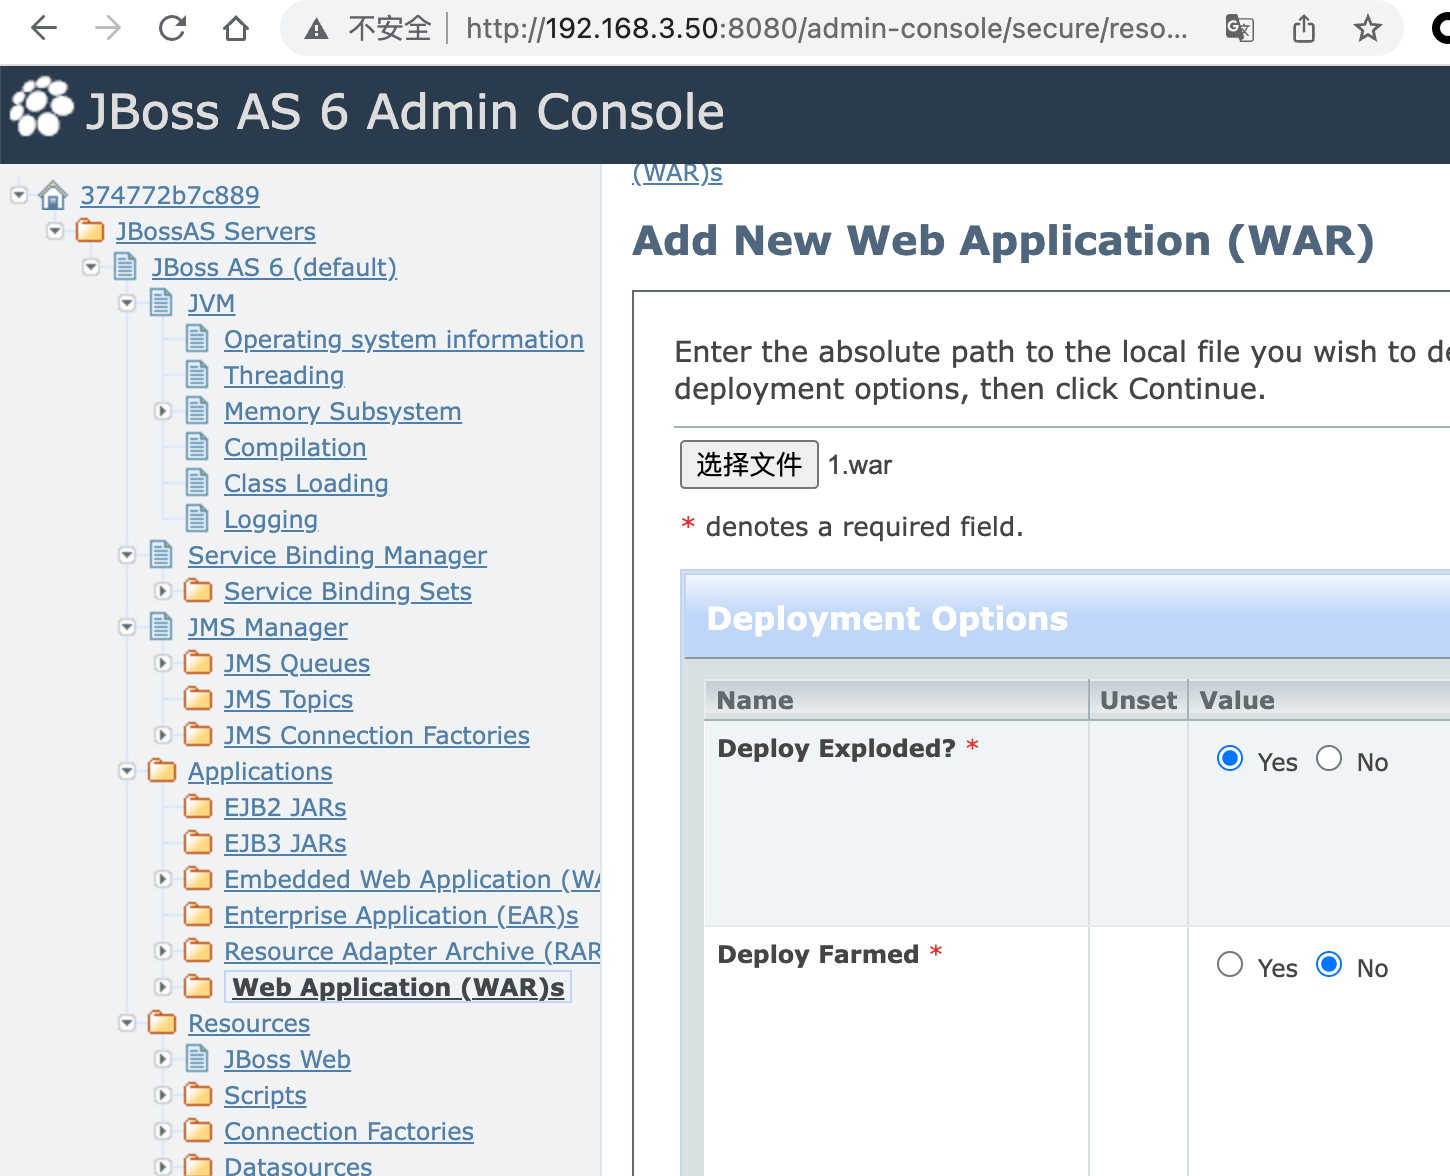Click the 选择文件 choose file button
The height and width of the screenshot is (1176, 1450).
click(x=749, y=465)
